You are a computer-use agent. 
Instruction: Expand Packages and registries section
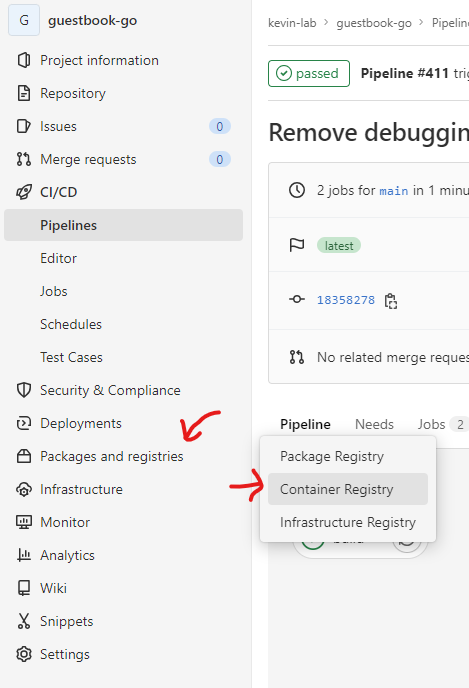111,456
